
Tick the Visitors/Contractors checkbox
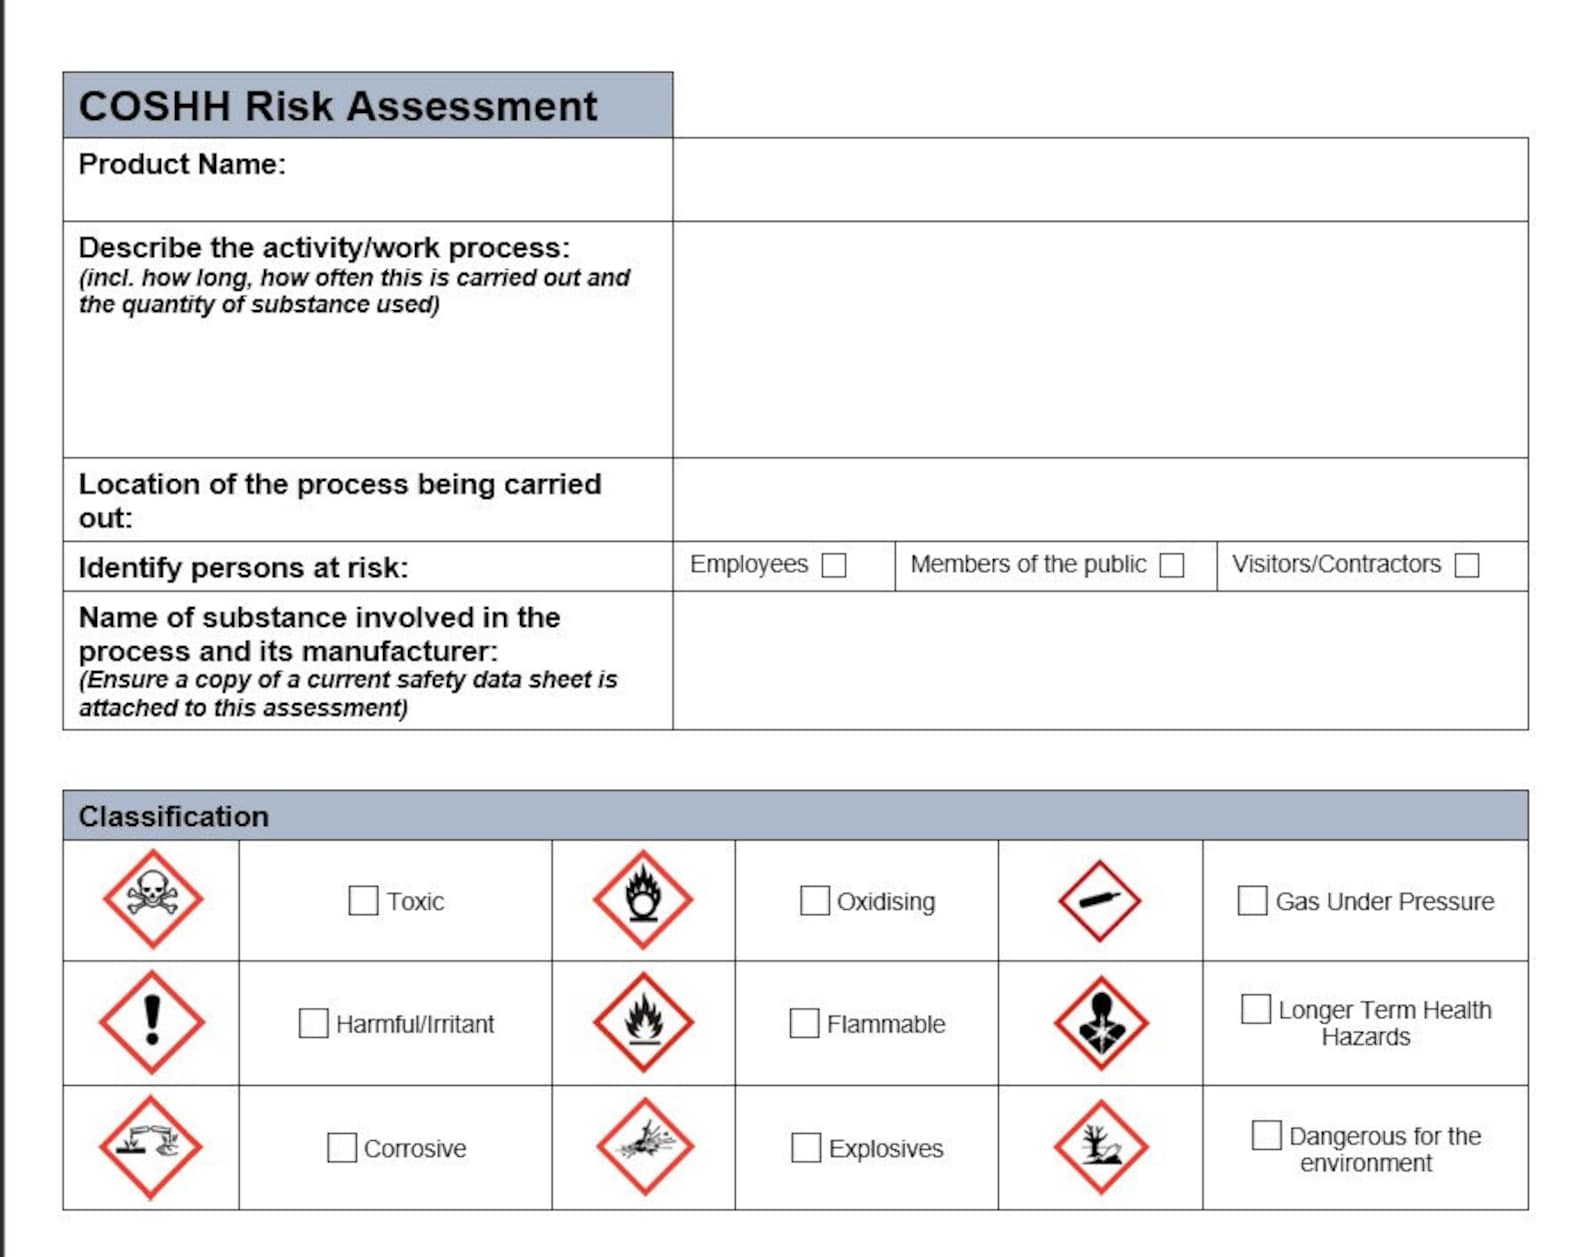pos(1467,565)
